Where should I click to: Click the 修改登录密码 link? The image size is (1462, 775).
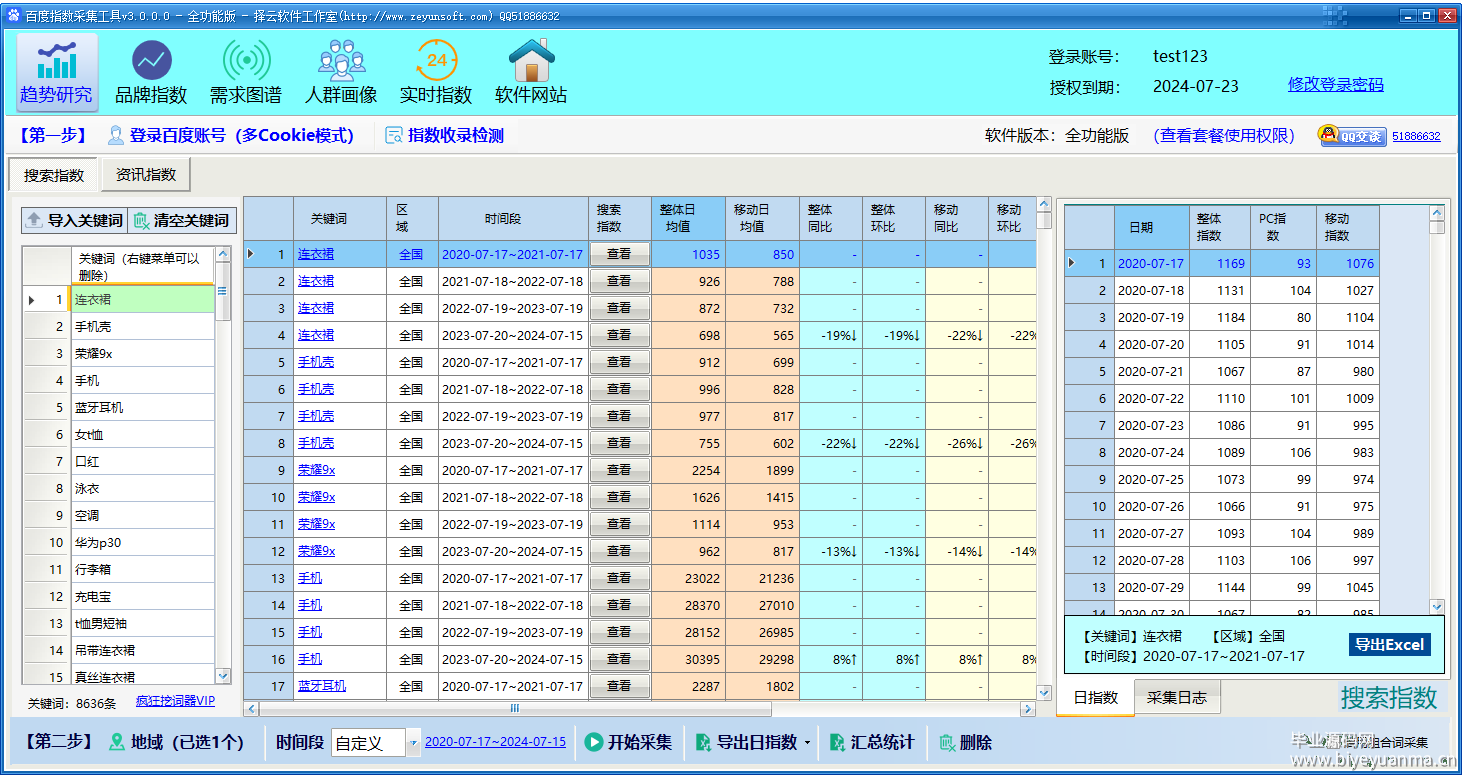pos(1336,85)
